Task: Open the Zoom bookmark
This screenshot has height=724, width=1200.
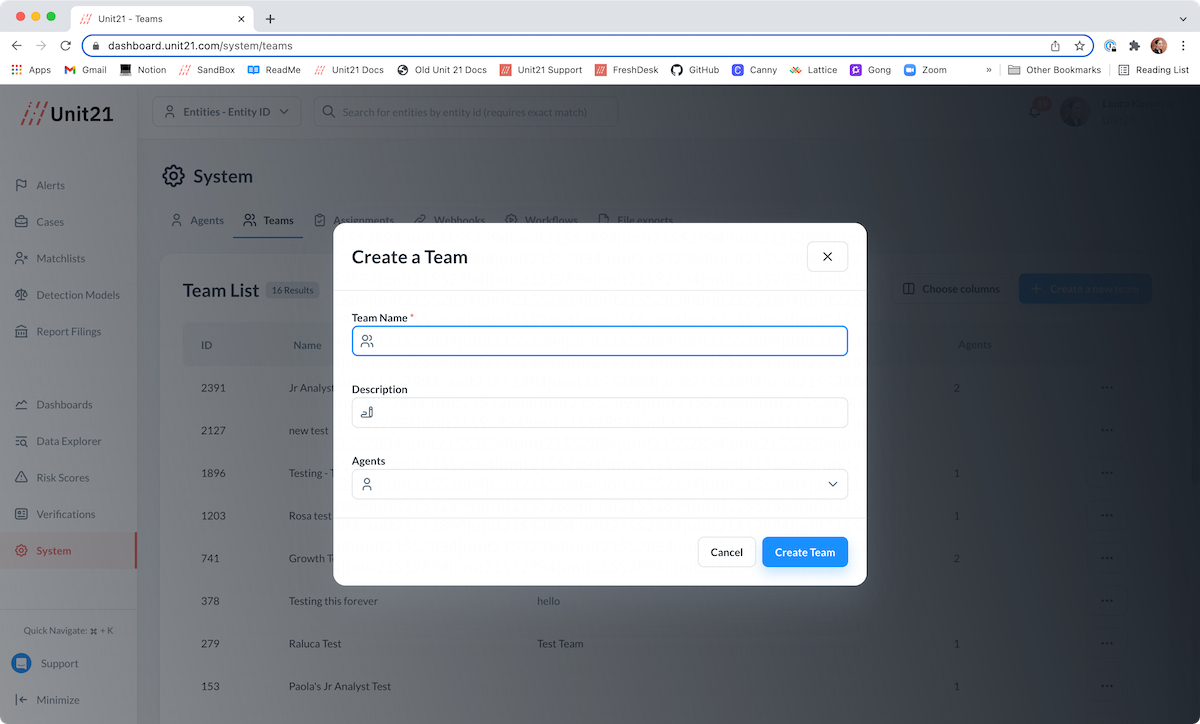Action: (925, 70)
